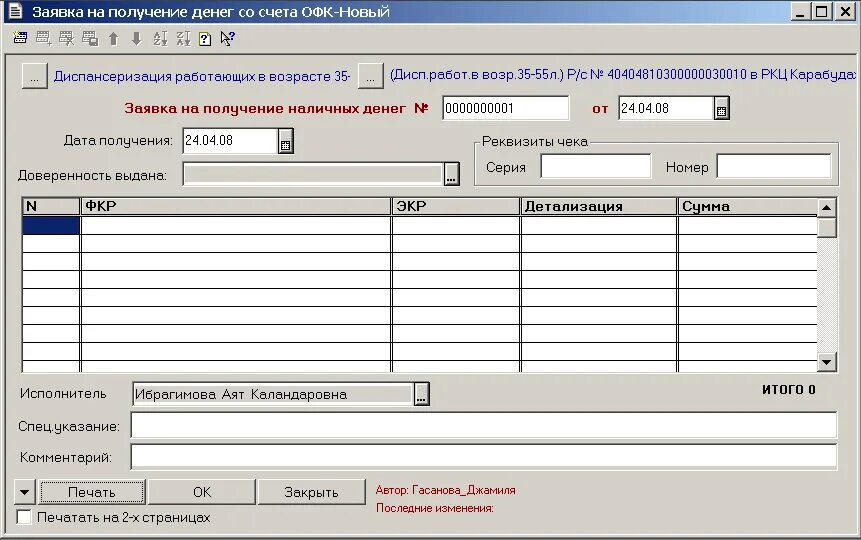Activate the What's This help cursor icon
Image resolution: width=861 pixels, height=540 pixels.
[x=227, y=38]
